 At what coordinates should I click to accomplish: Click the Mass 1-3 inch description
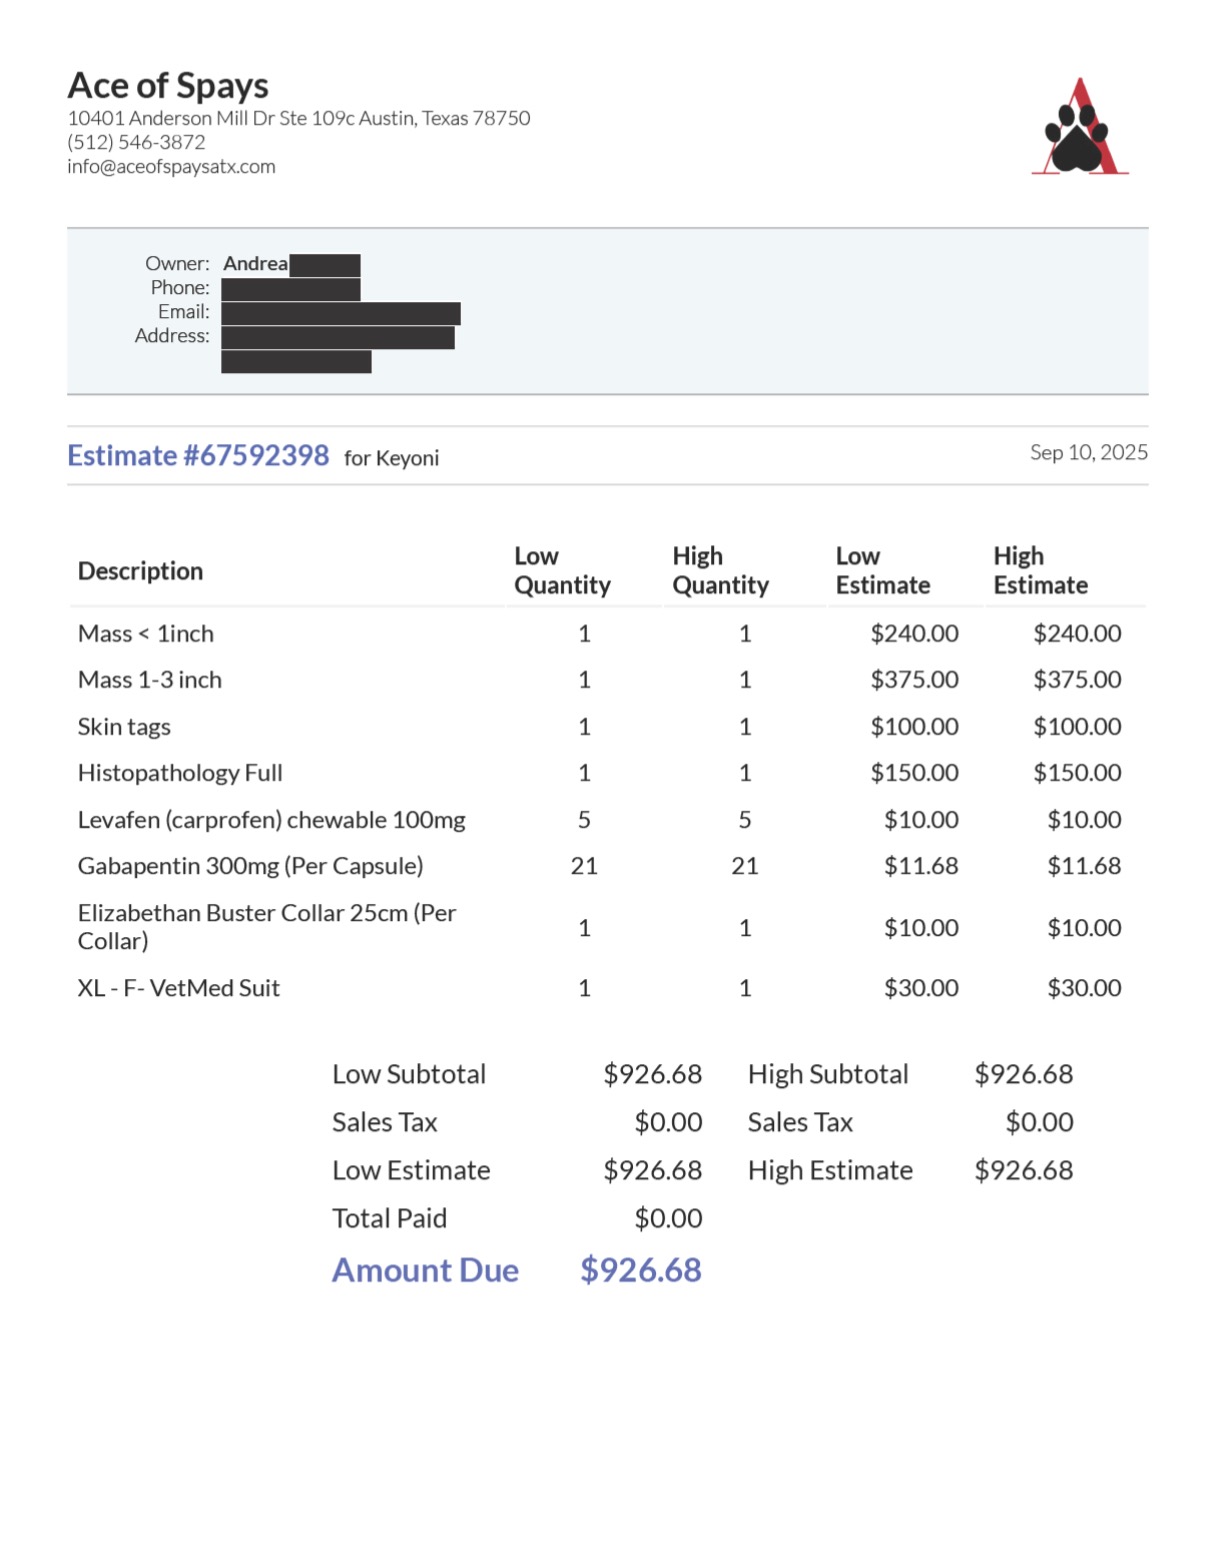150,680
